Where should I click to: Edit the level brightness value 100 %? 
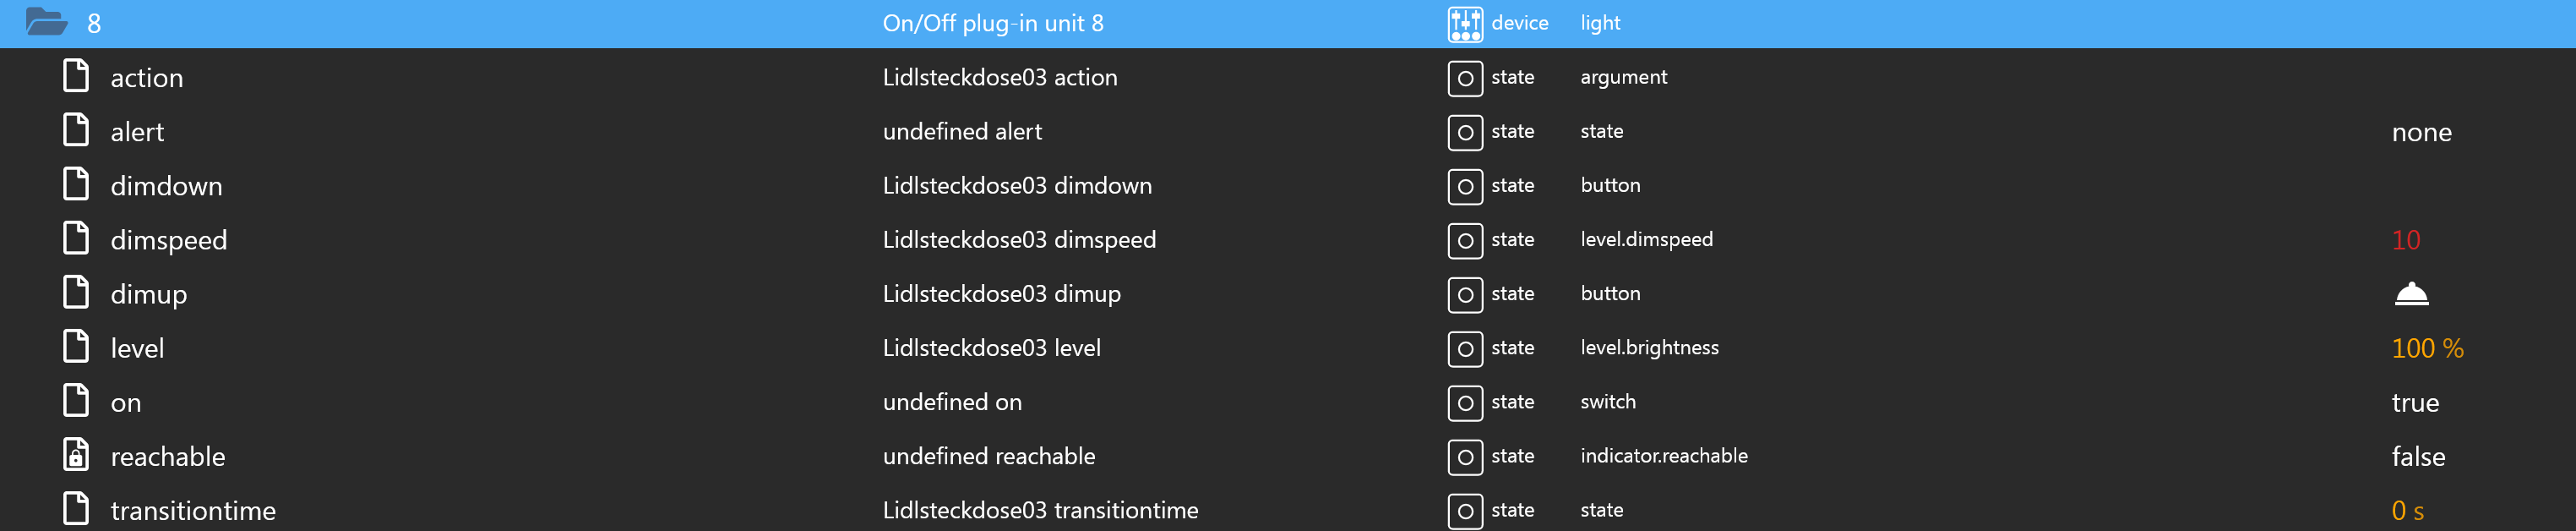[x=2427, y=349]
